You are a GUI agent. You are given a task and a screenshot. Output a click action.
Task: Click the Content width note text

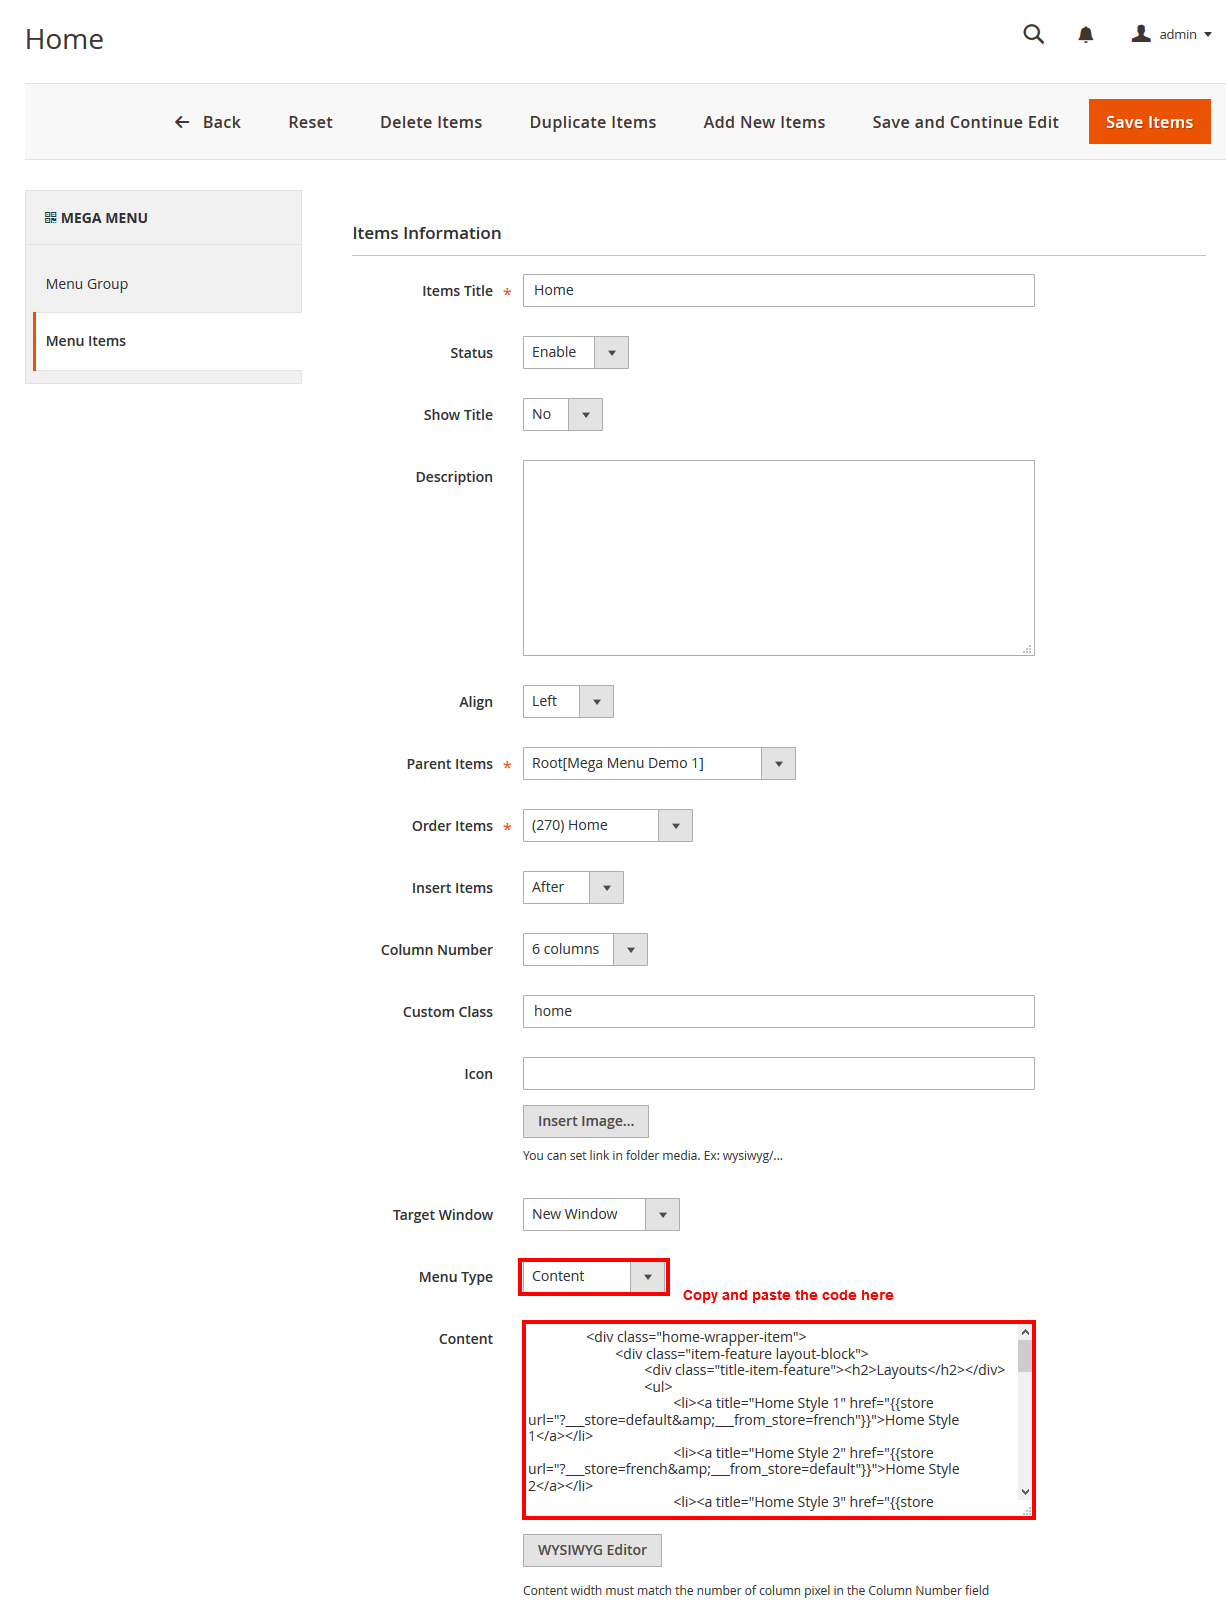pos(756,1590)
